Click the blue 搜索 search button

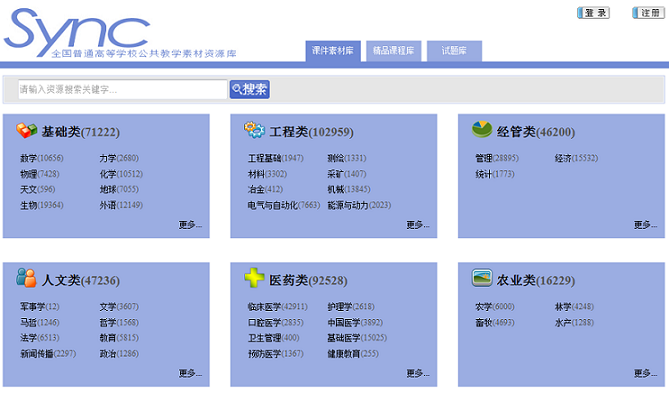click(x=250, y=89)
